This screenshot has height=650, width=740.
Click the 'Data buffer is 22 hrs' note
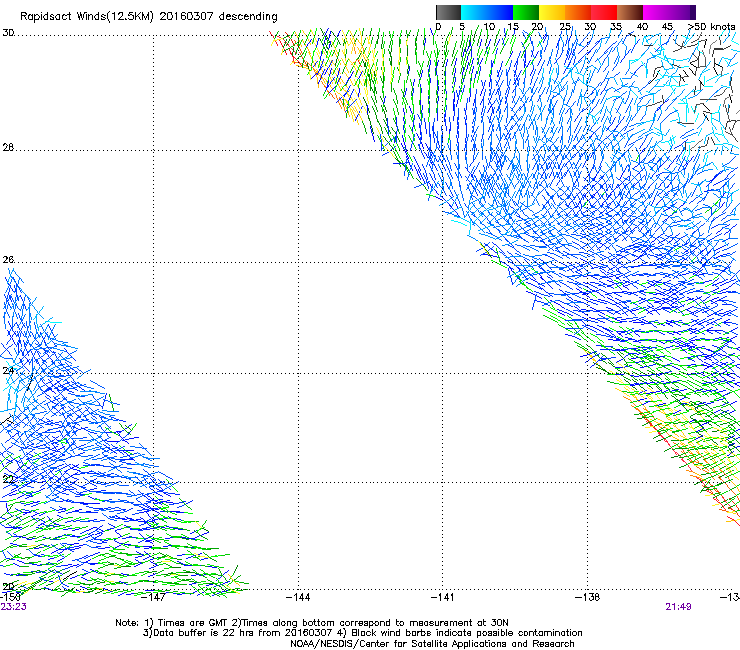click(362, 633)
